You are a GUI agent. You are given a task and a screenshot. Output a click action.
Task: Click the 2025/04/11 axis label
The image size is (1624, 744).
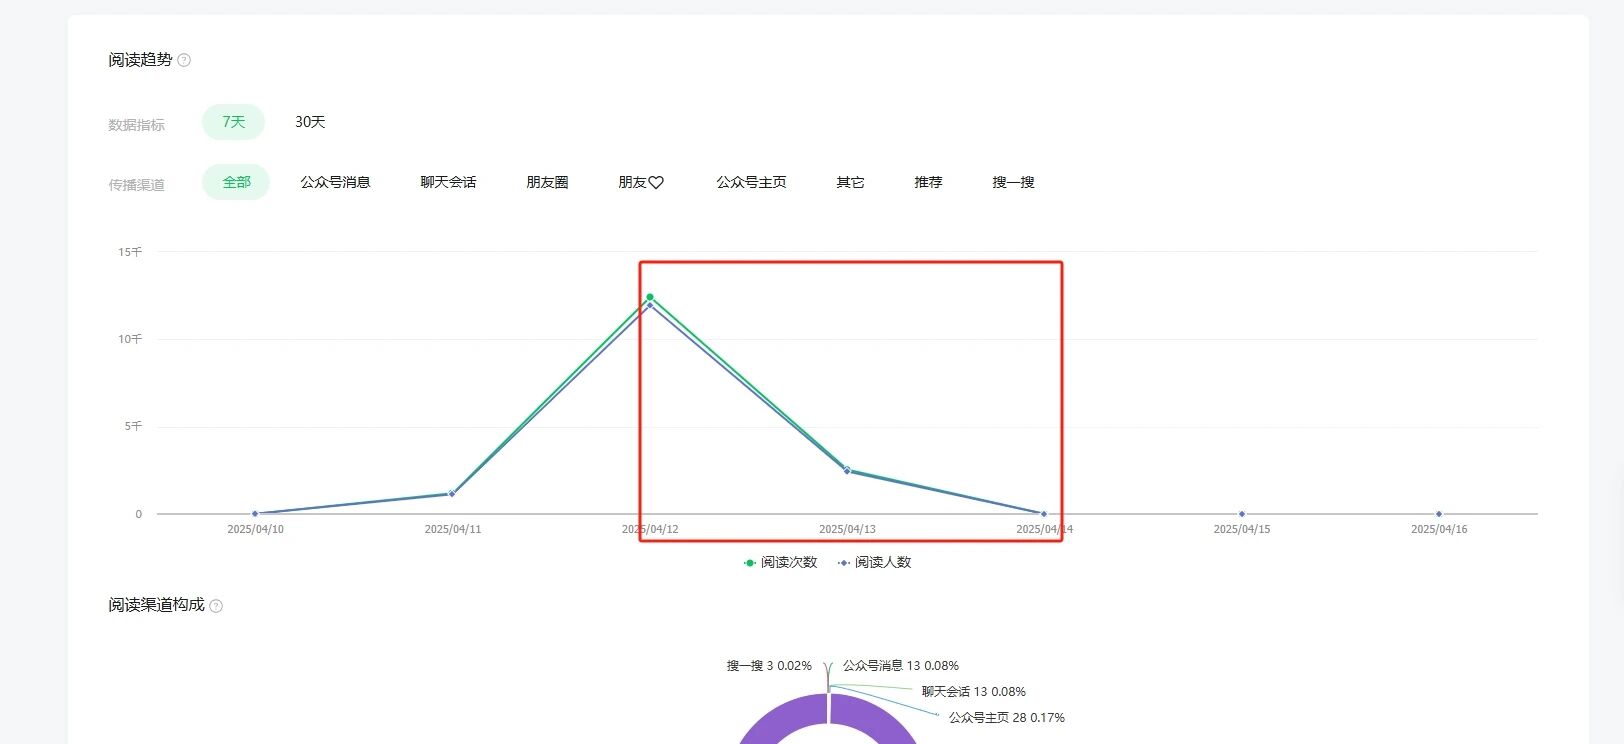[453, 529]
